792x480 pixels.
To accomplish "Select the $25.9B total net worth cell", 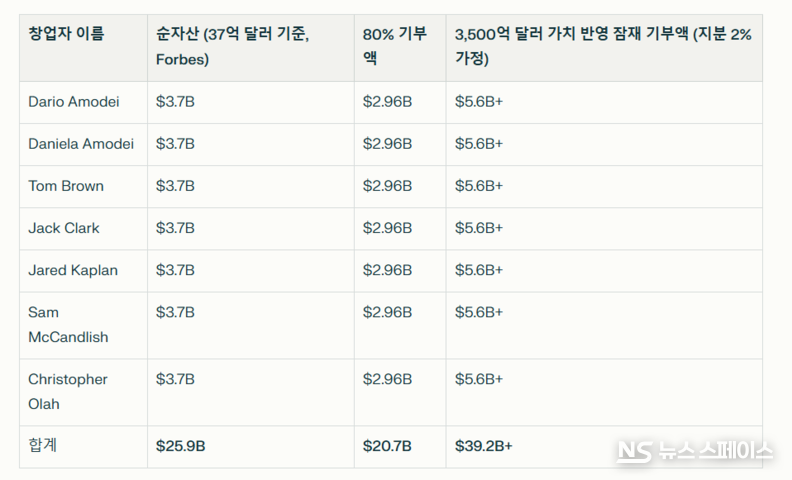I will point(181,446).
